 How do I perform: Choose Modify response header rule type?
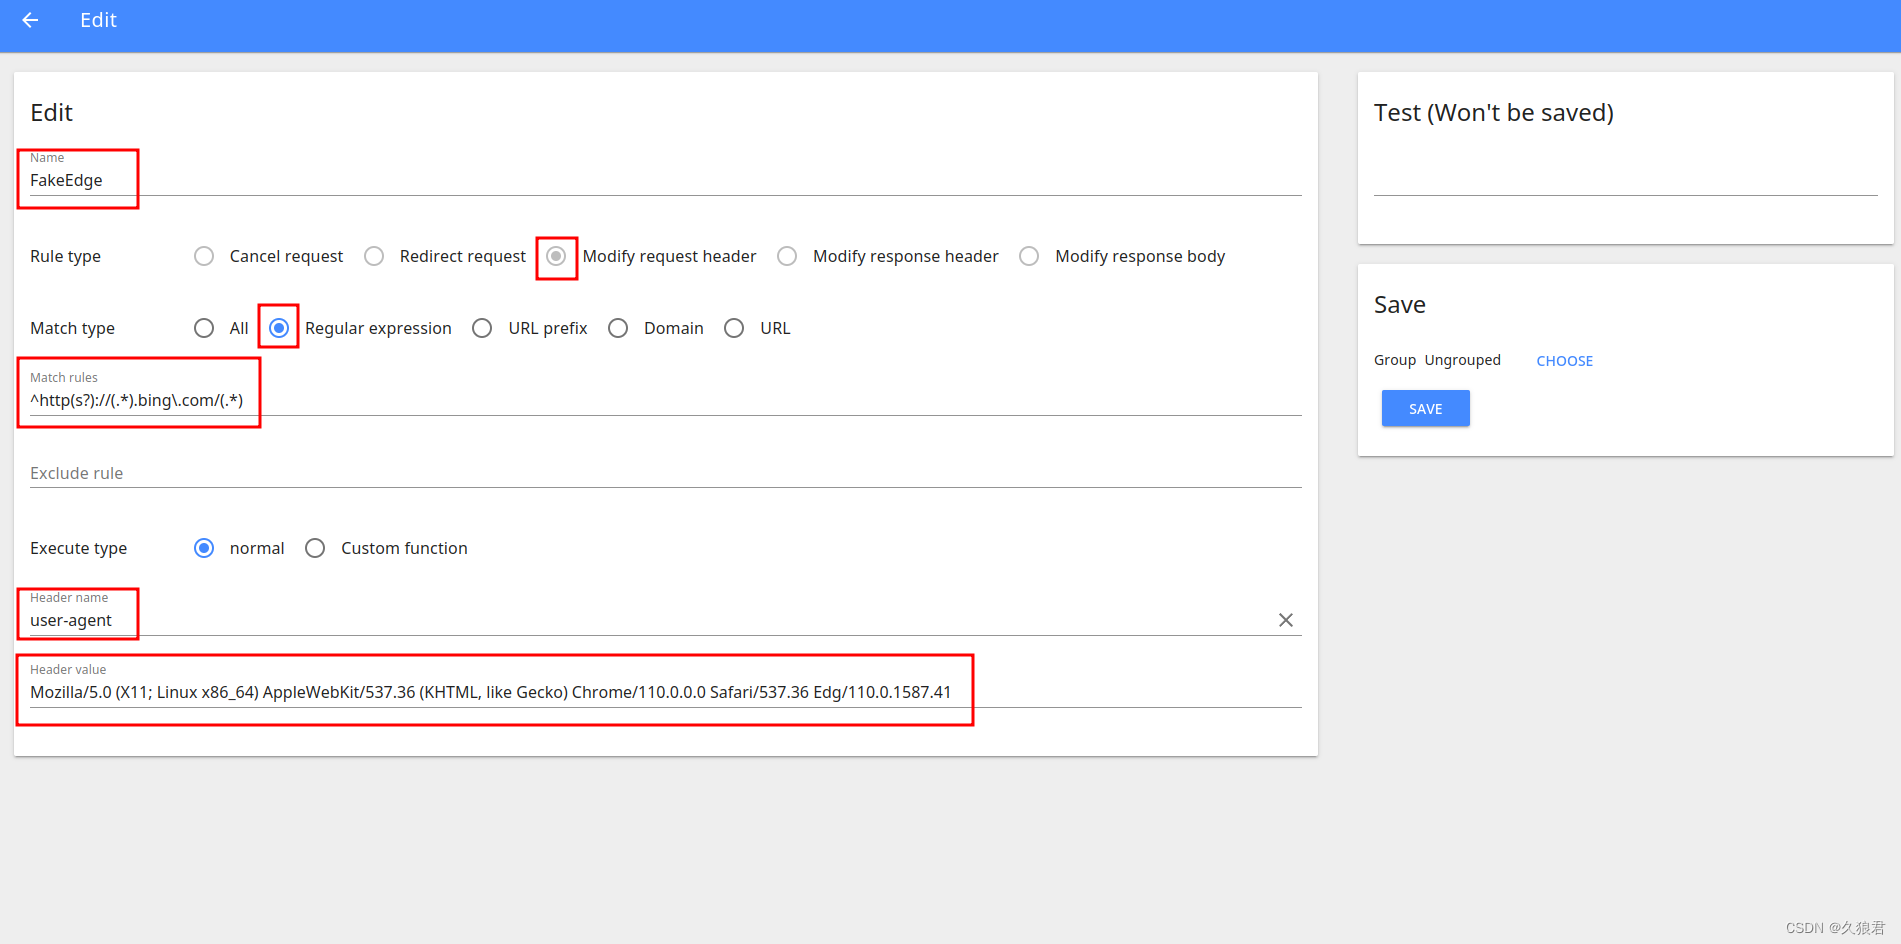coord(787,256)
